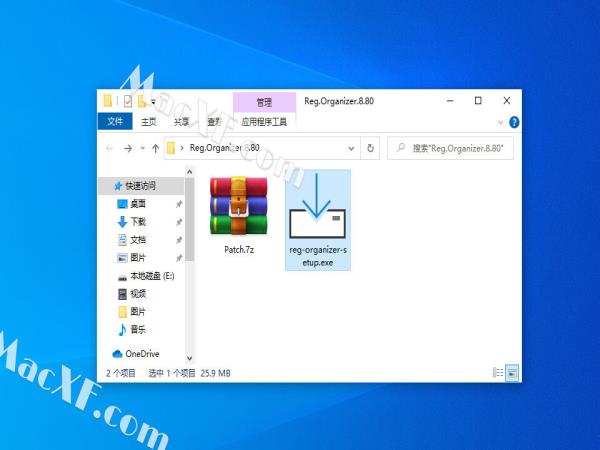Expand the ribbon with the chevron

[x=500, y=122]
